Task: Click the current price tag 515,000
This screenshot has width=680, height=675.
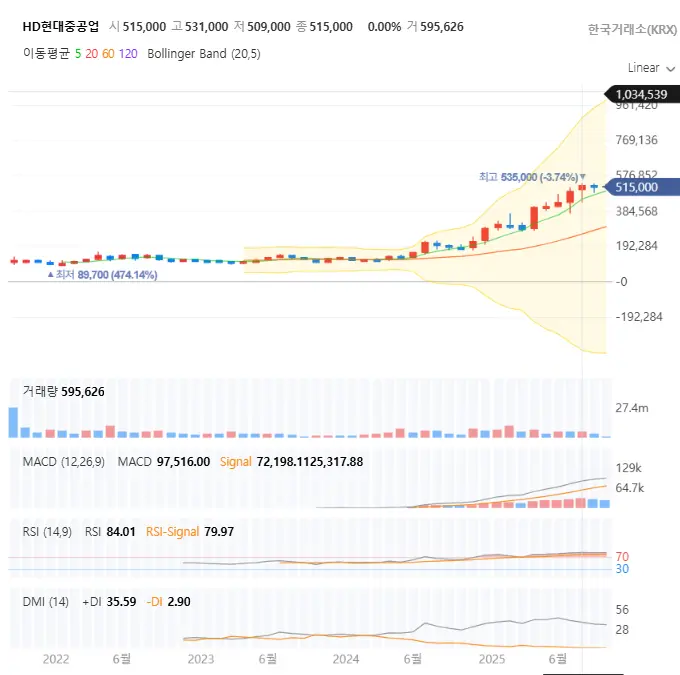Action: coord(642,187)
